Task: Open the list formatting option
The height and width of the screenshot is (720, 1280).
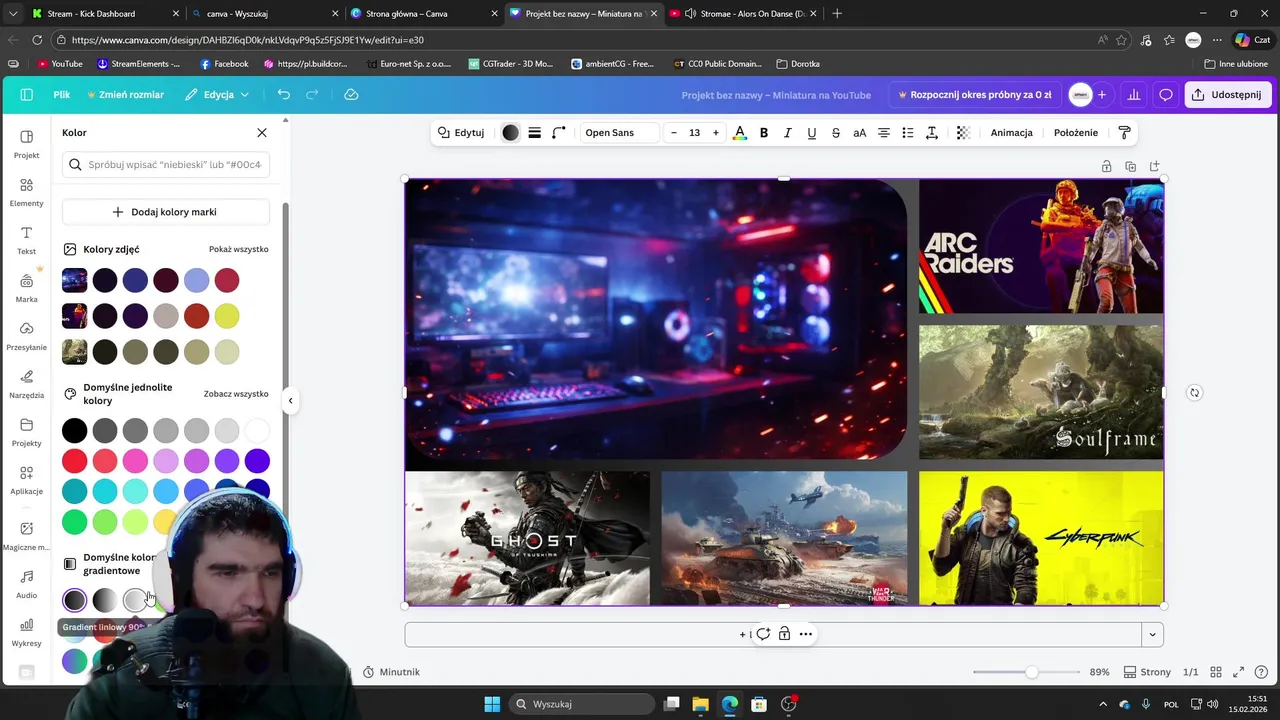Action: 908,133
